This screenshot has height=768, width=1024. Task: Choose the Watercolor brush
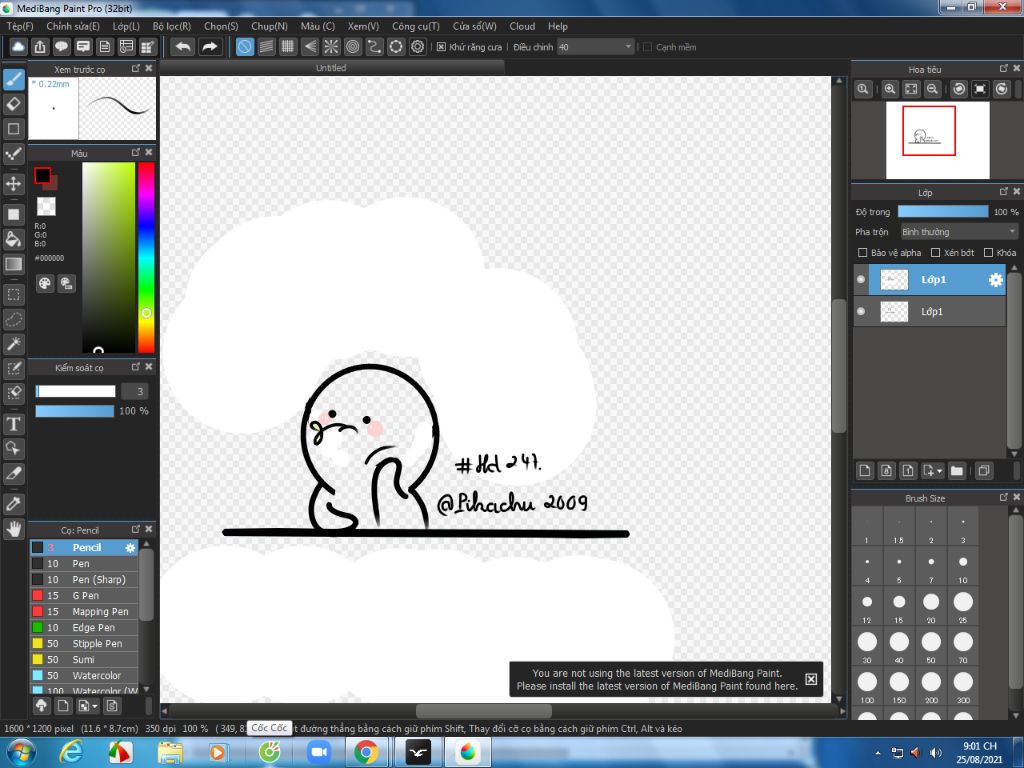(84, 676)
